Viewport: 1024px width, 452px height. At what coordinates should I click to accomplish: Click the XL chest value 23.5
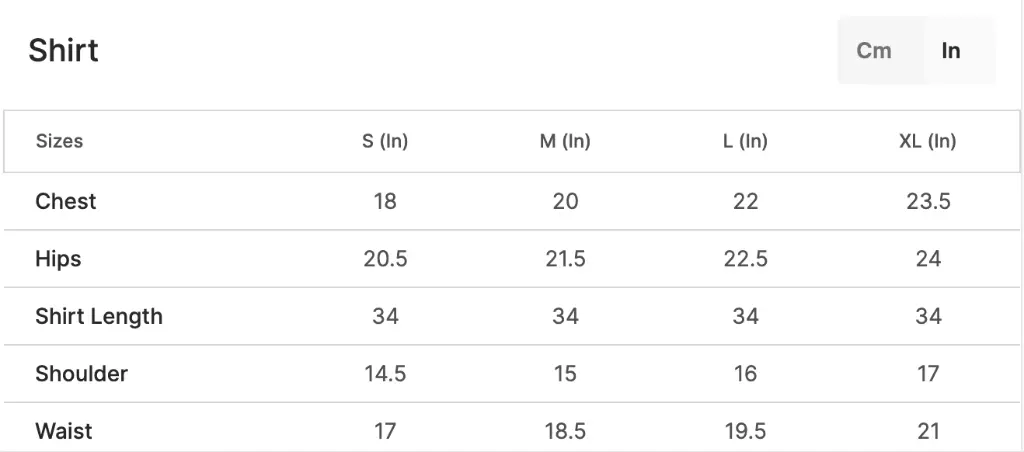tap(928, 201)
